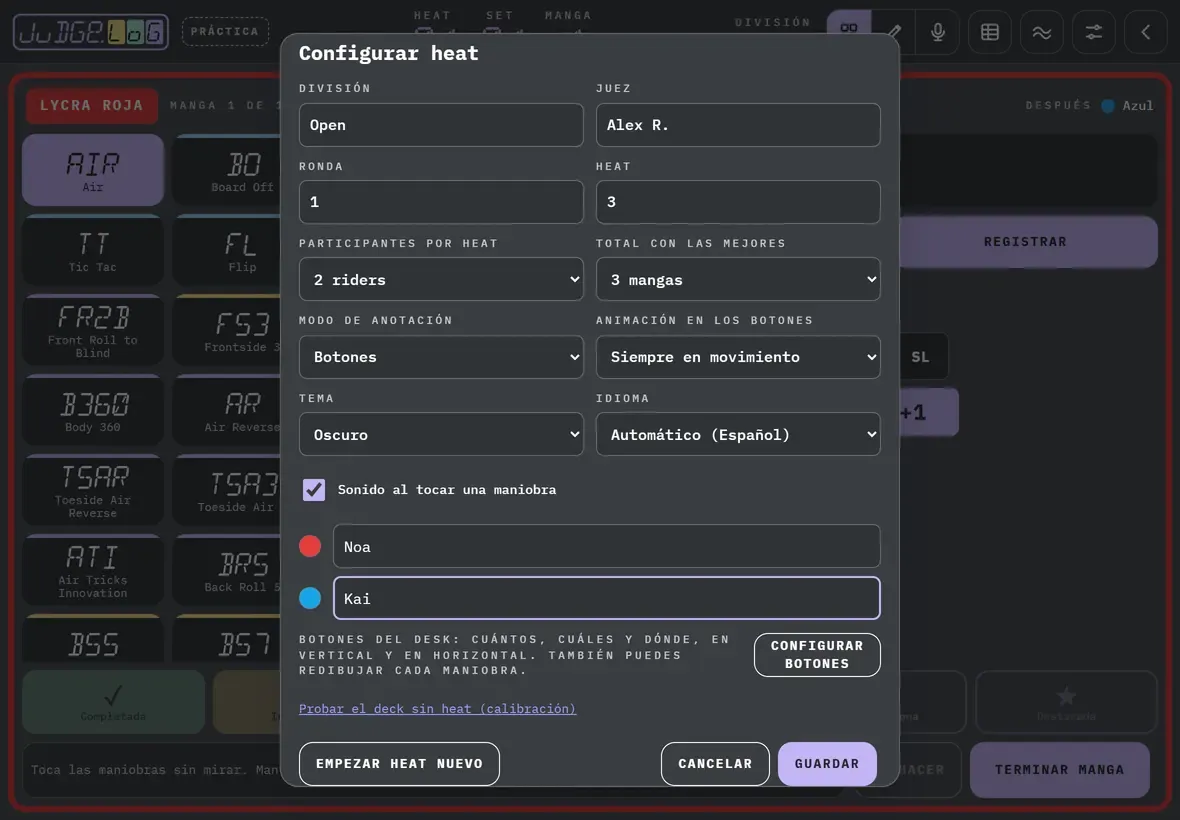The height and width of the screenshot is (820, 1180).
Task: Switch to microphone voice input mode
Action: (x=938, y=32)
